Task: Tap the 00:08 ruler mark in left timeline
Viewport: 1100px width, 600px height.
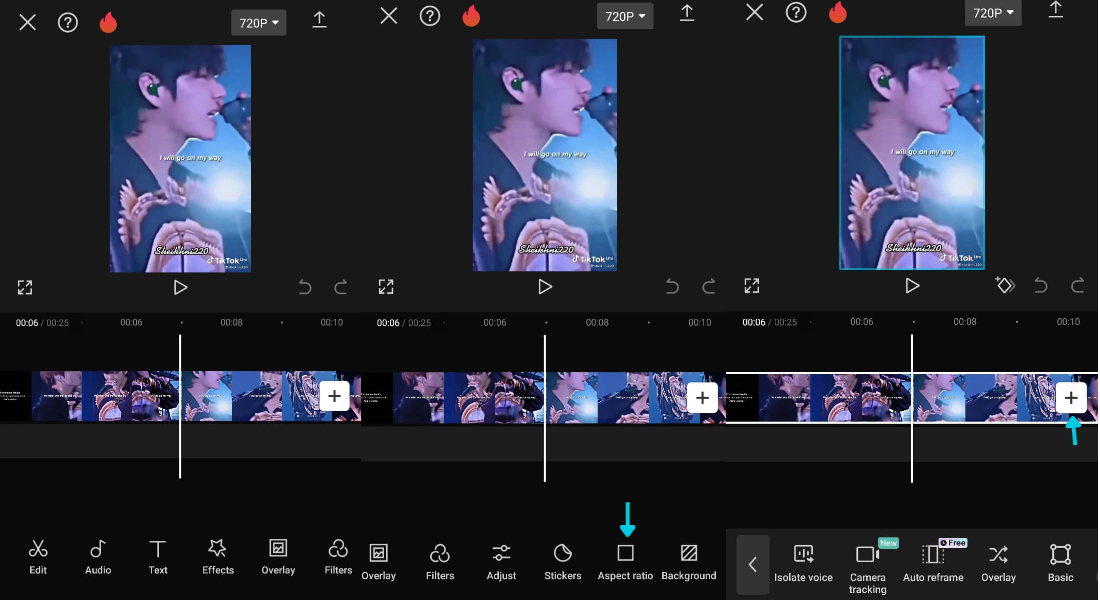Action: 232,323
